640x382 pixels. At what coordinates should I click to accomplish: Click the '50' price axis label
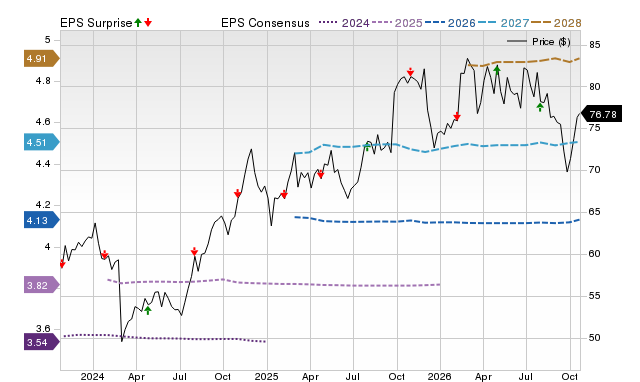click(595, 338)
